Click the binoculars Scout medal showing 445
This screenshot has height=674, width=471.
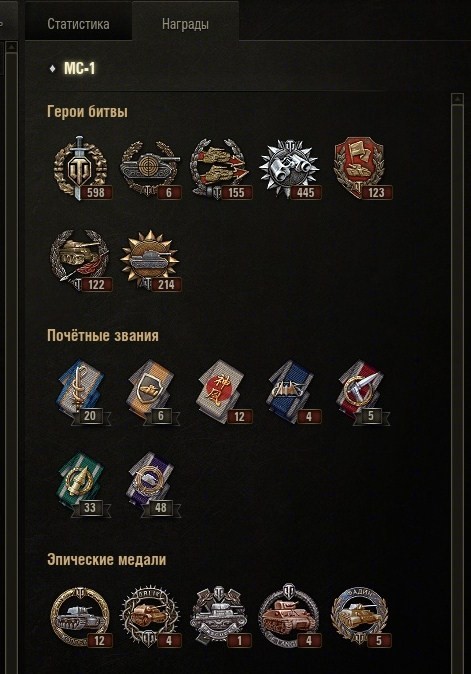coord(290,169)
